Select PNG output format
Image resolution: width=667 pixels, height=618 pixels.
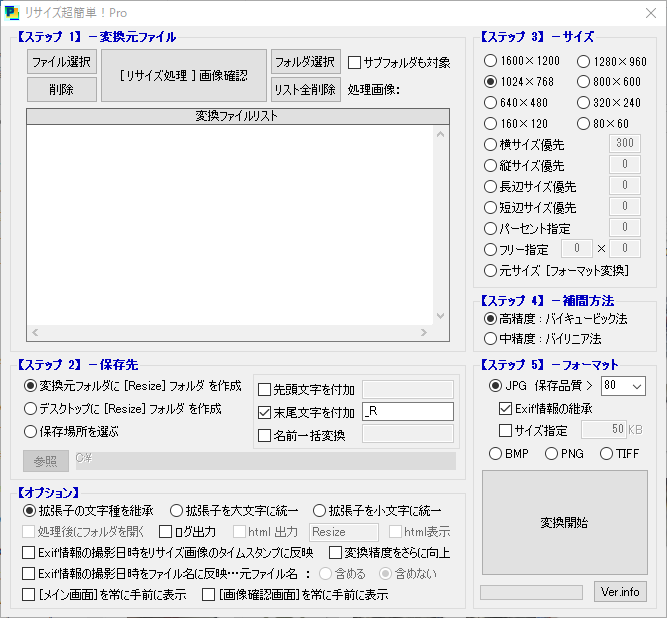coord(552,454)
